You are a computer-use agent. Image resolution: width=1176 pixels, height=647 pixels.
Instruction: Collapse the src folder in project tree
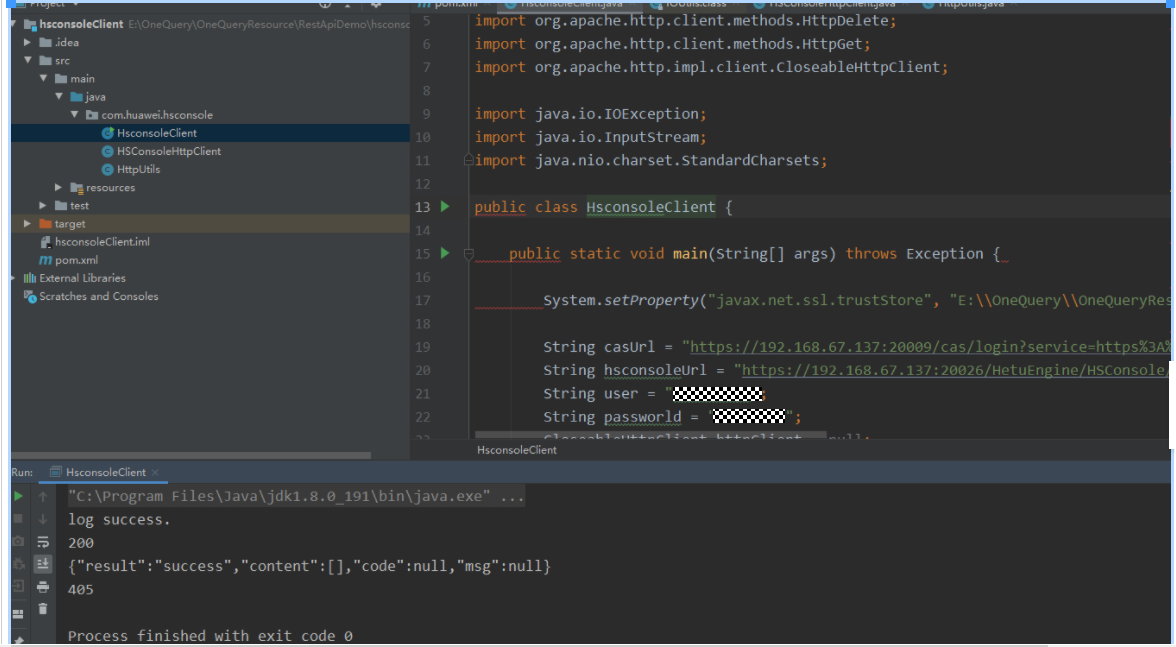(29, 61)
